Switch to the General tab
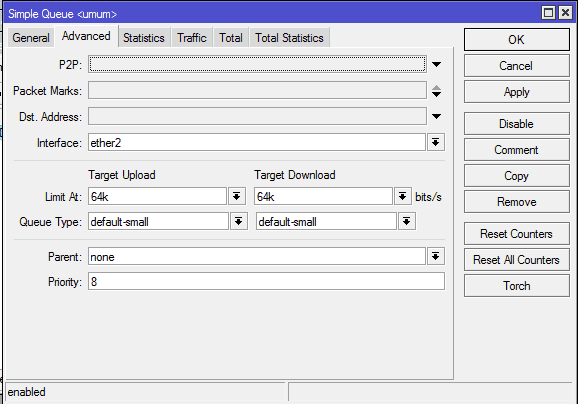The width and height of the screenshot is (578, 404). click(x=31, y=38)
